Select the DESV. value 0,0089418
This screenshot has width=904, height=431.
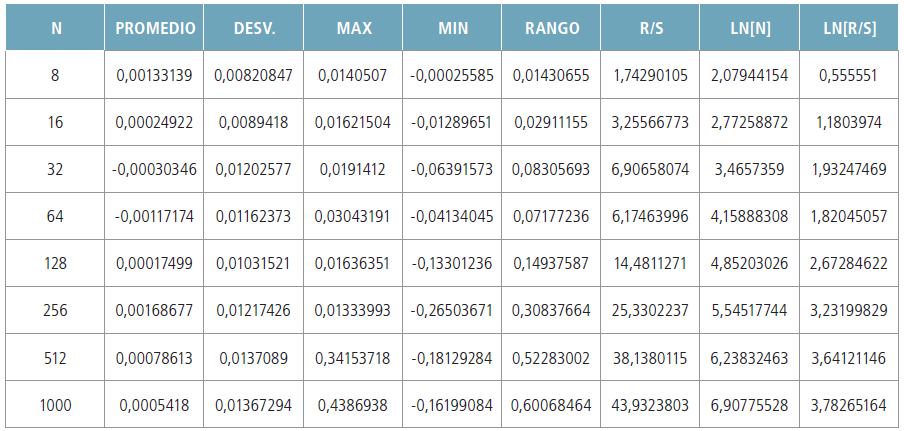(254, 122)
